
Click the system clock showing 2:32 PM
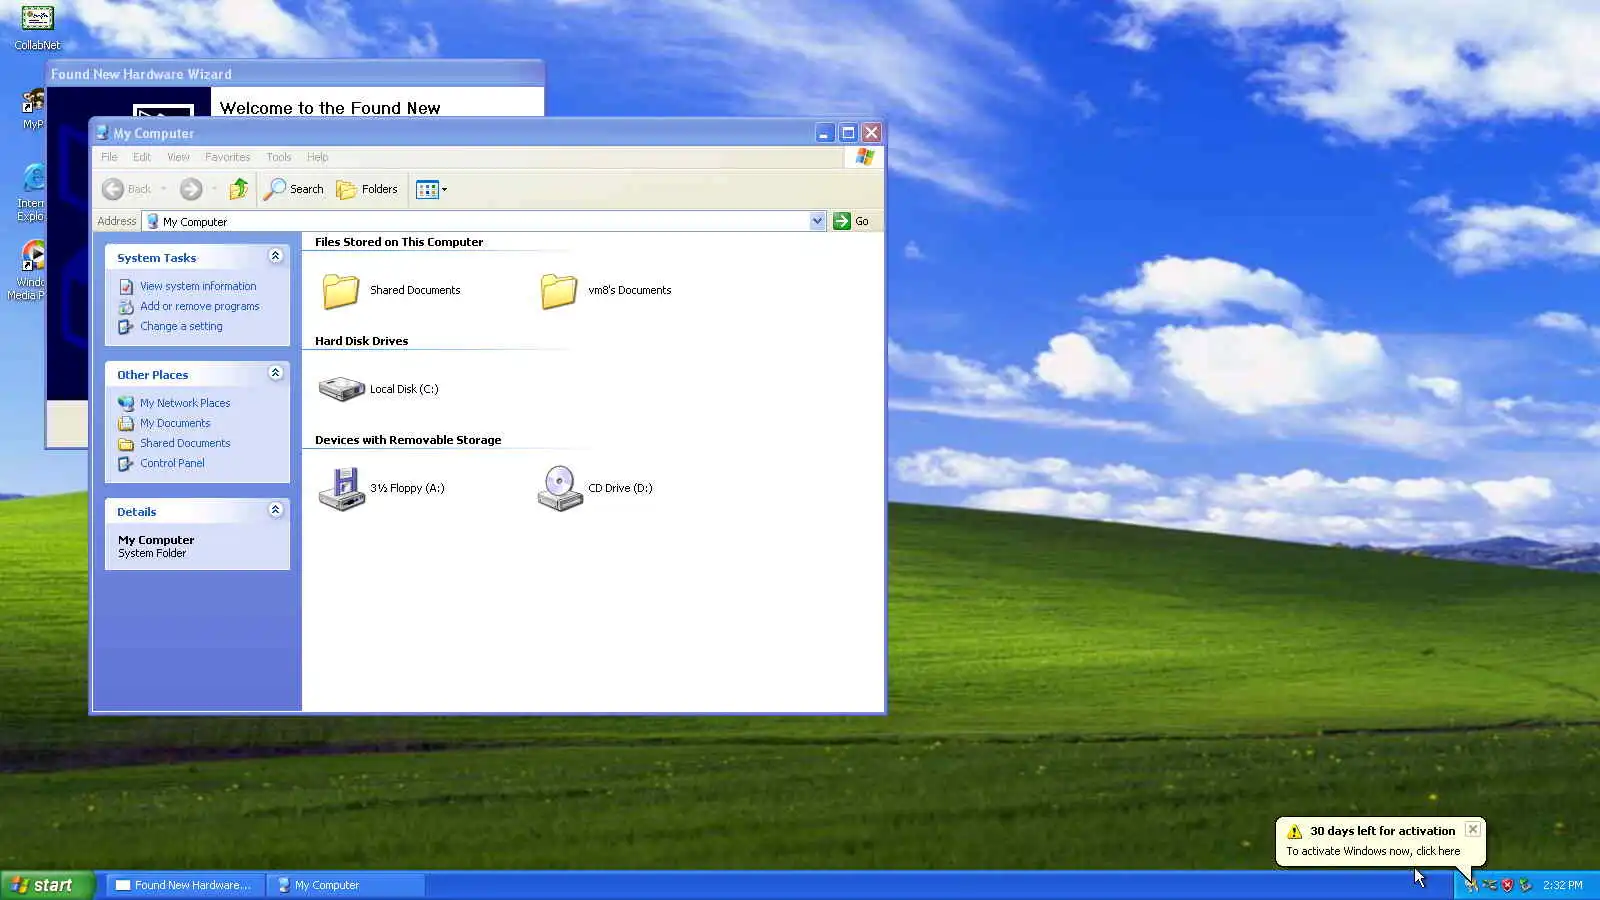[x=1563, y=885]
